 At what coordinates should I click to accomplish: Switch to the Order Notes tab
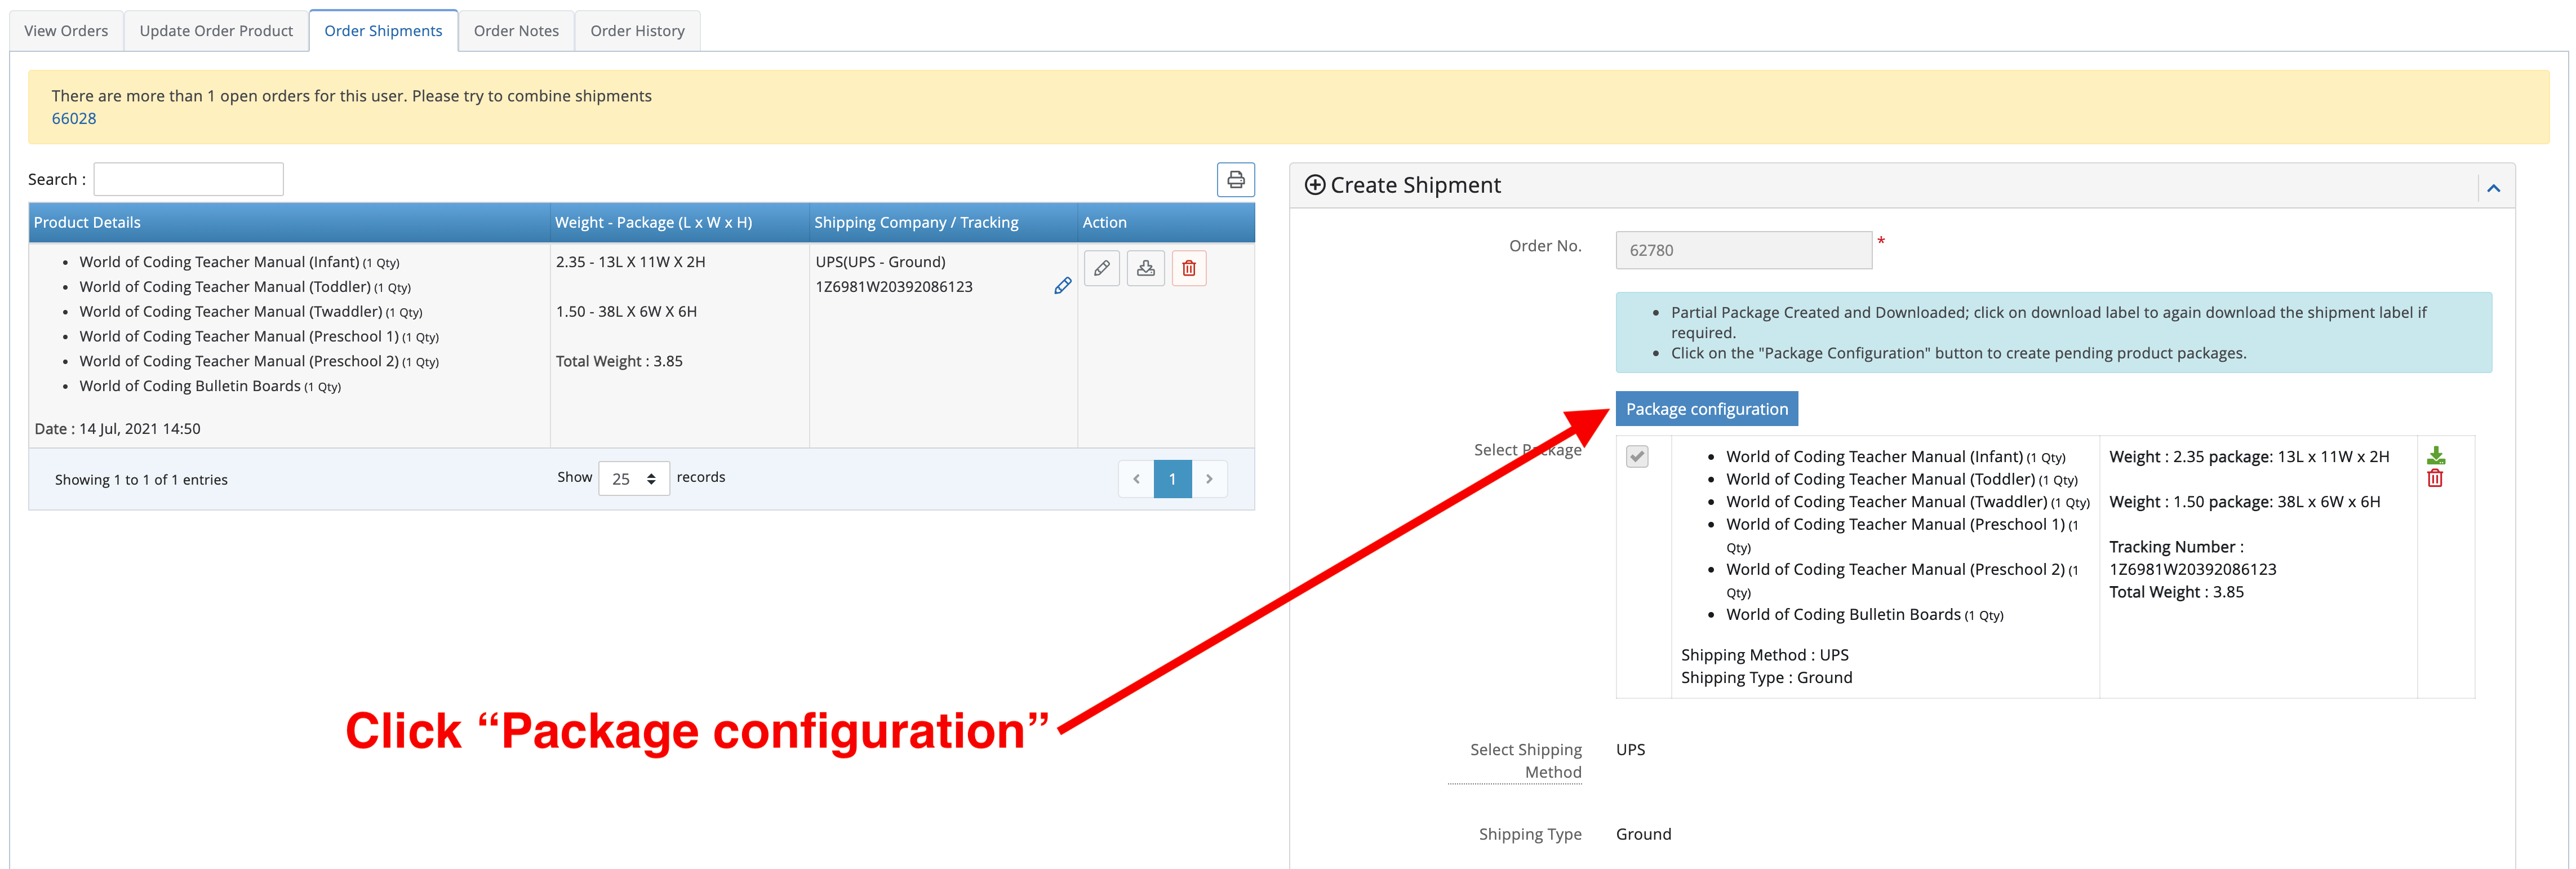click(516, 31)
